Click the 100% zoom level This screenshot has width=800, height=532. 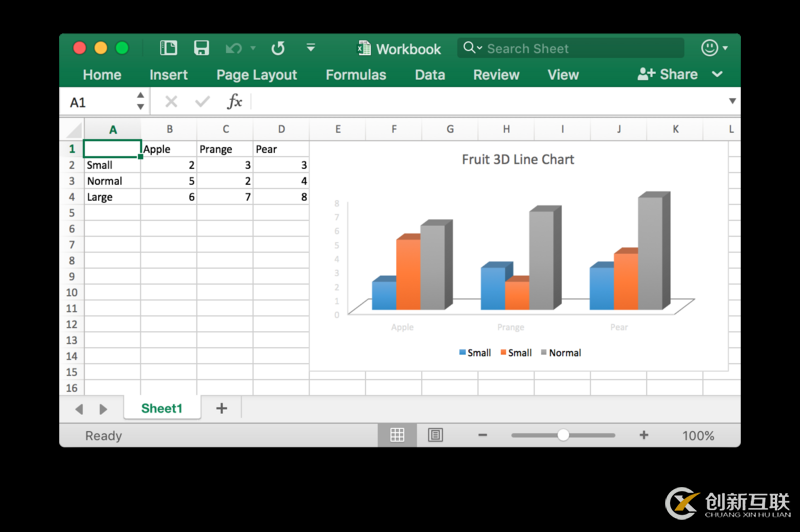(x=698, y=436)
